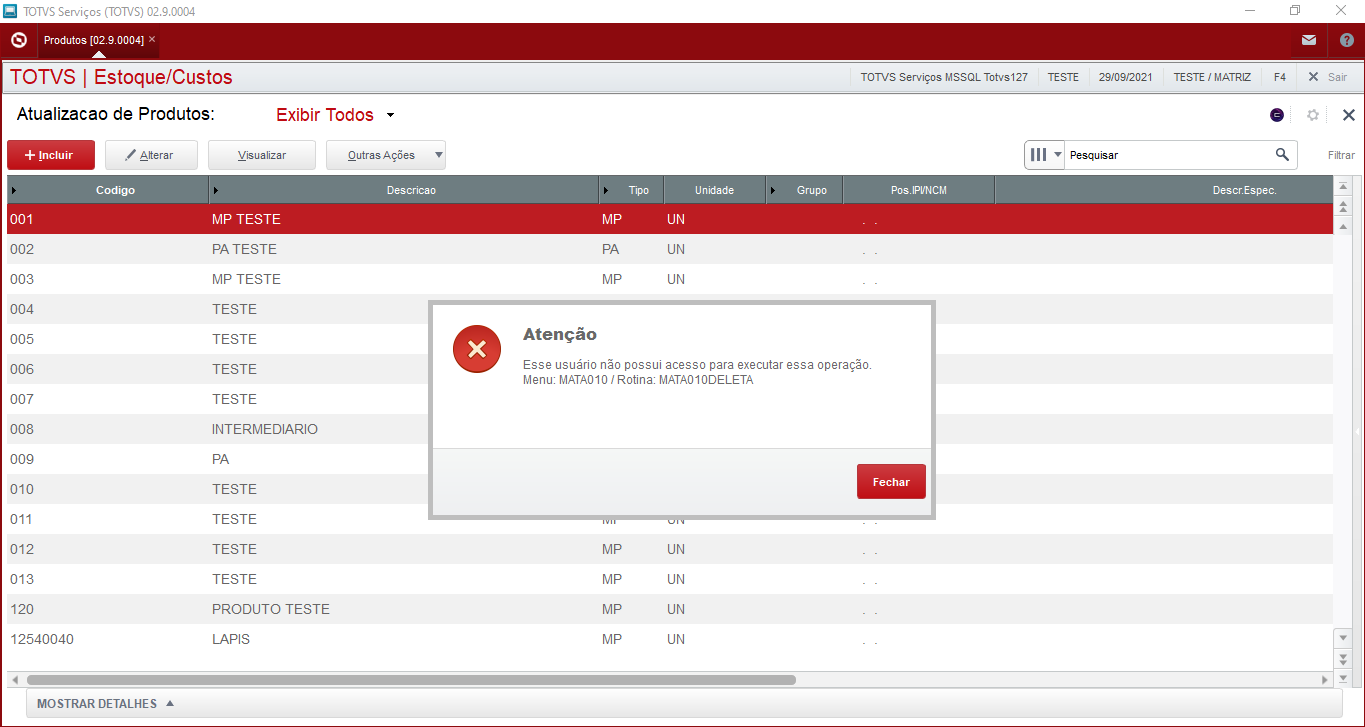The height and width of the screenshot is (727, 1365).
Task: Select product row 002 PA TESTE
Action: [x=669, y=249]
